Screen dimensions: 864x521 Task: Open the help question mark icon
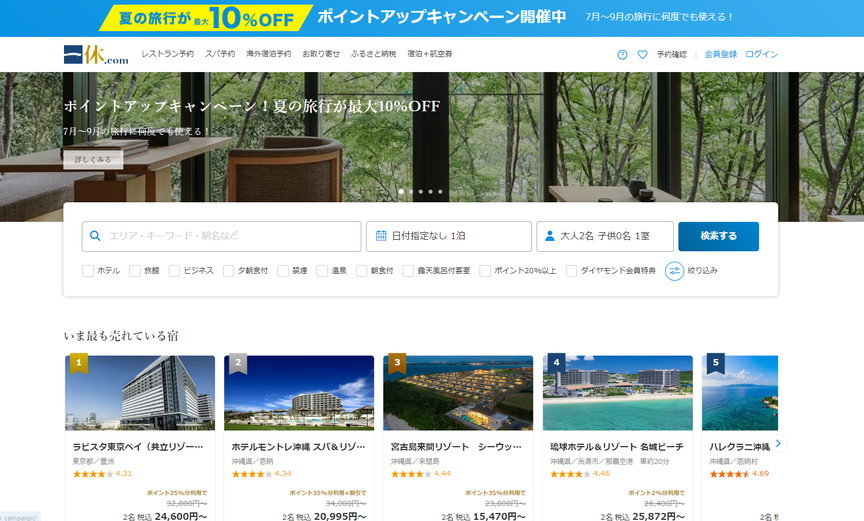click(622, 55)
